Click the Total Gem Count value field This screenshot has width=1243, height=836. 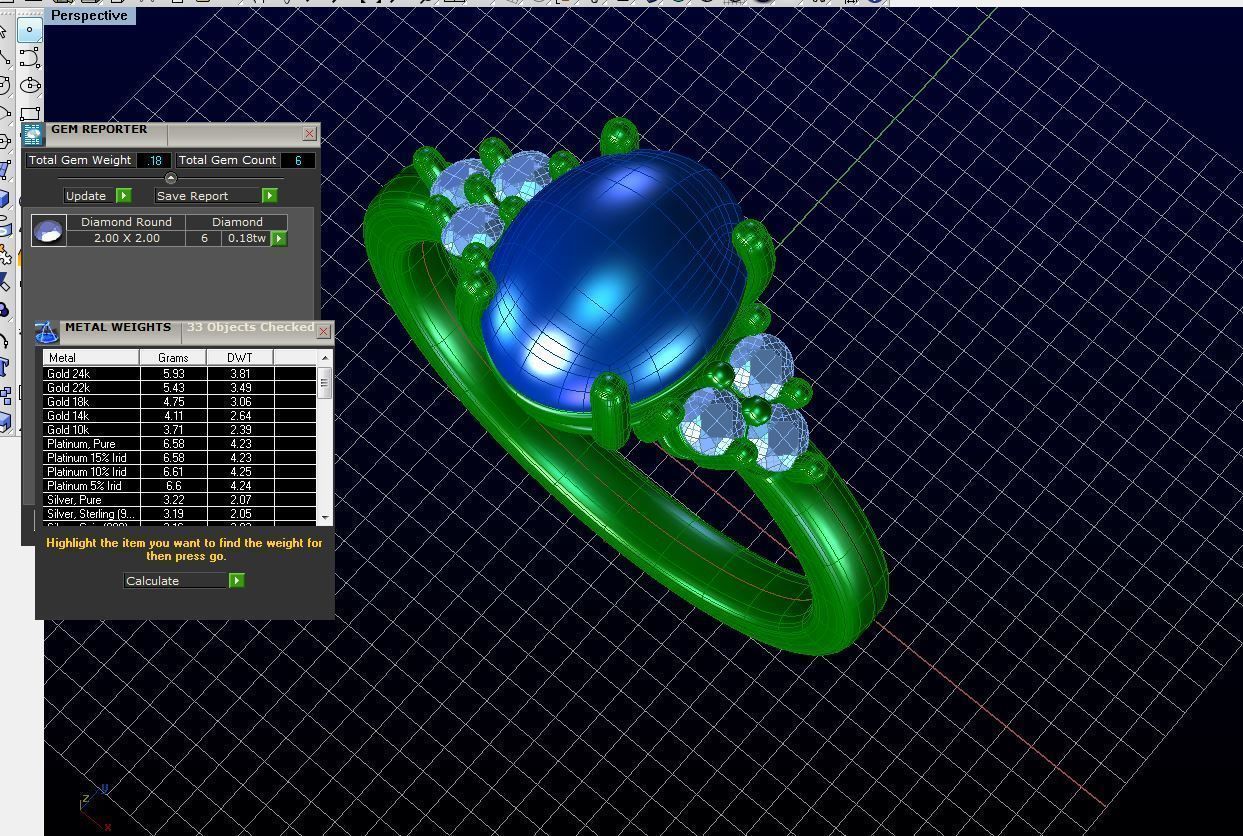[298, 160]
